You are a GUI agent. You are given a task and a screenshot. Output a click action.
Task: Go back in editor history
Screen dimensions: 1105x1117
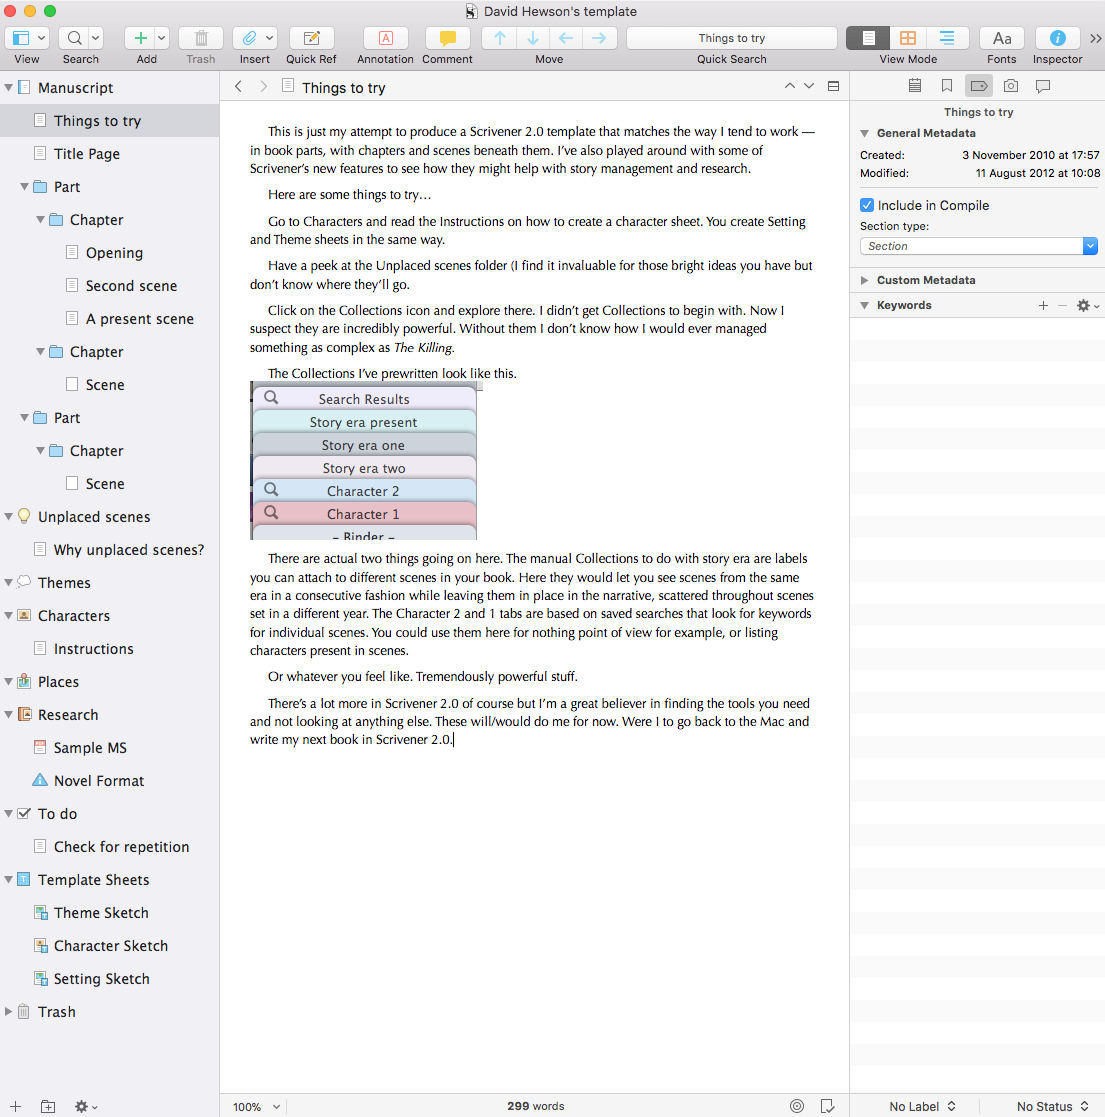[x=239, y=86]
